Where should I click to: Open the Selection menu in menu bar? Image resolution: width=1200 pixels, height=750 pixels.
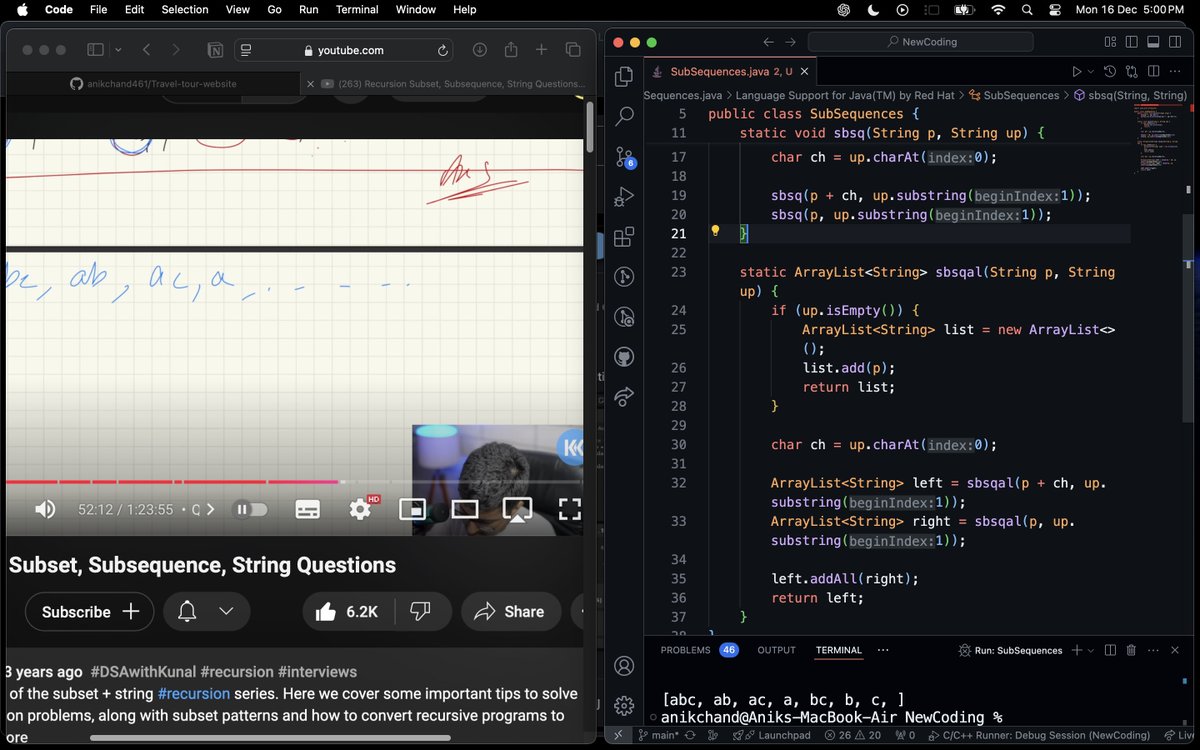(185, 9)
